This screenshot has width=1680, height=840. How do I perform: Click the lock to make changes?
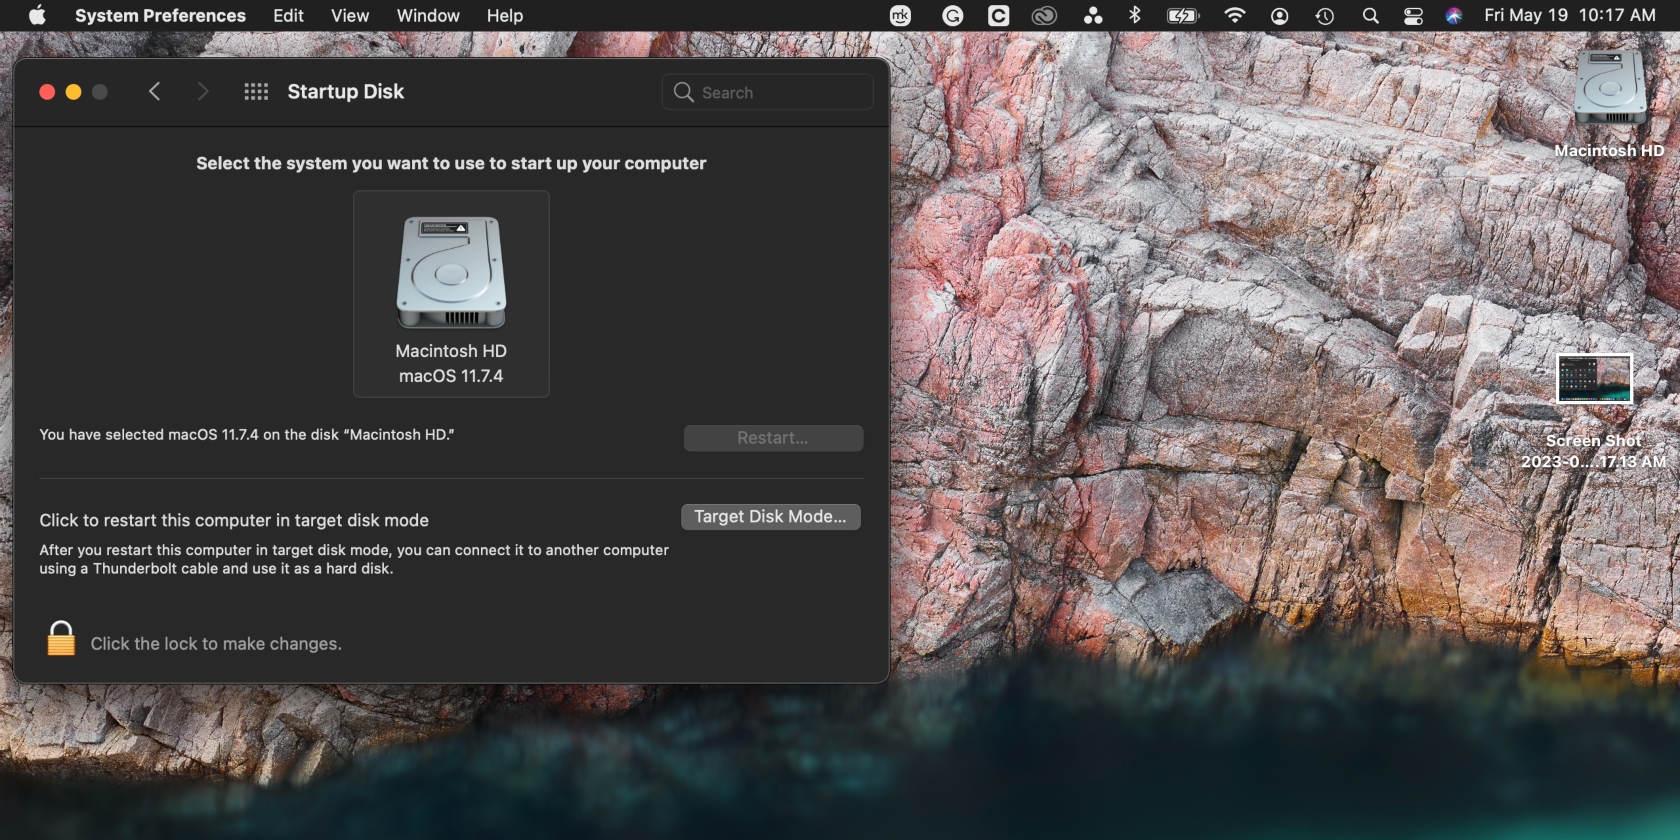click(x=61, y=638)
